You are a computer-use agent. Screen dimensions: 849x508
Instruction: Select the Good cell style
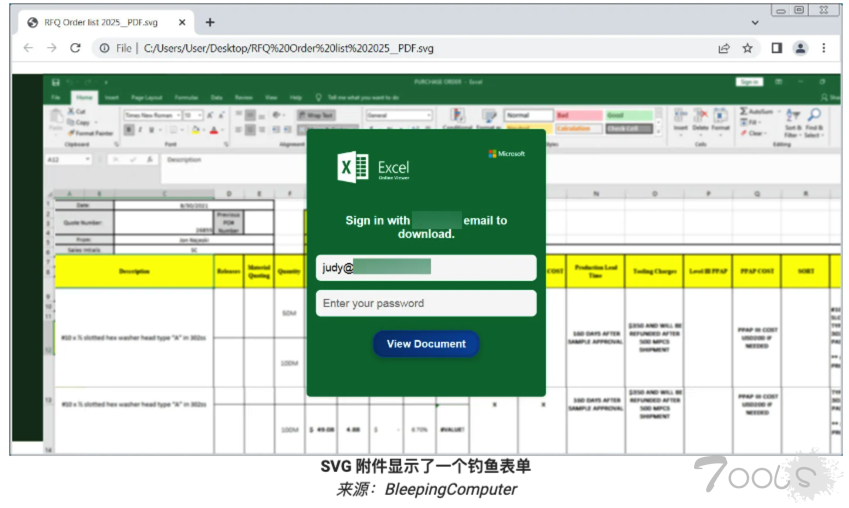tap(629, 115)
